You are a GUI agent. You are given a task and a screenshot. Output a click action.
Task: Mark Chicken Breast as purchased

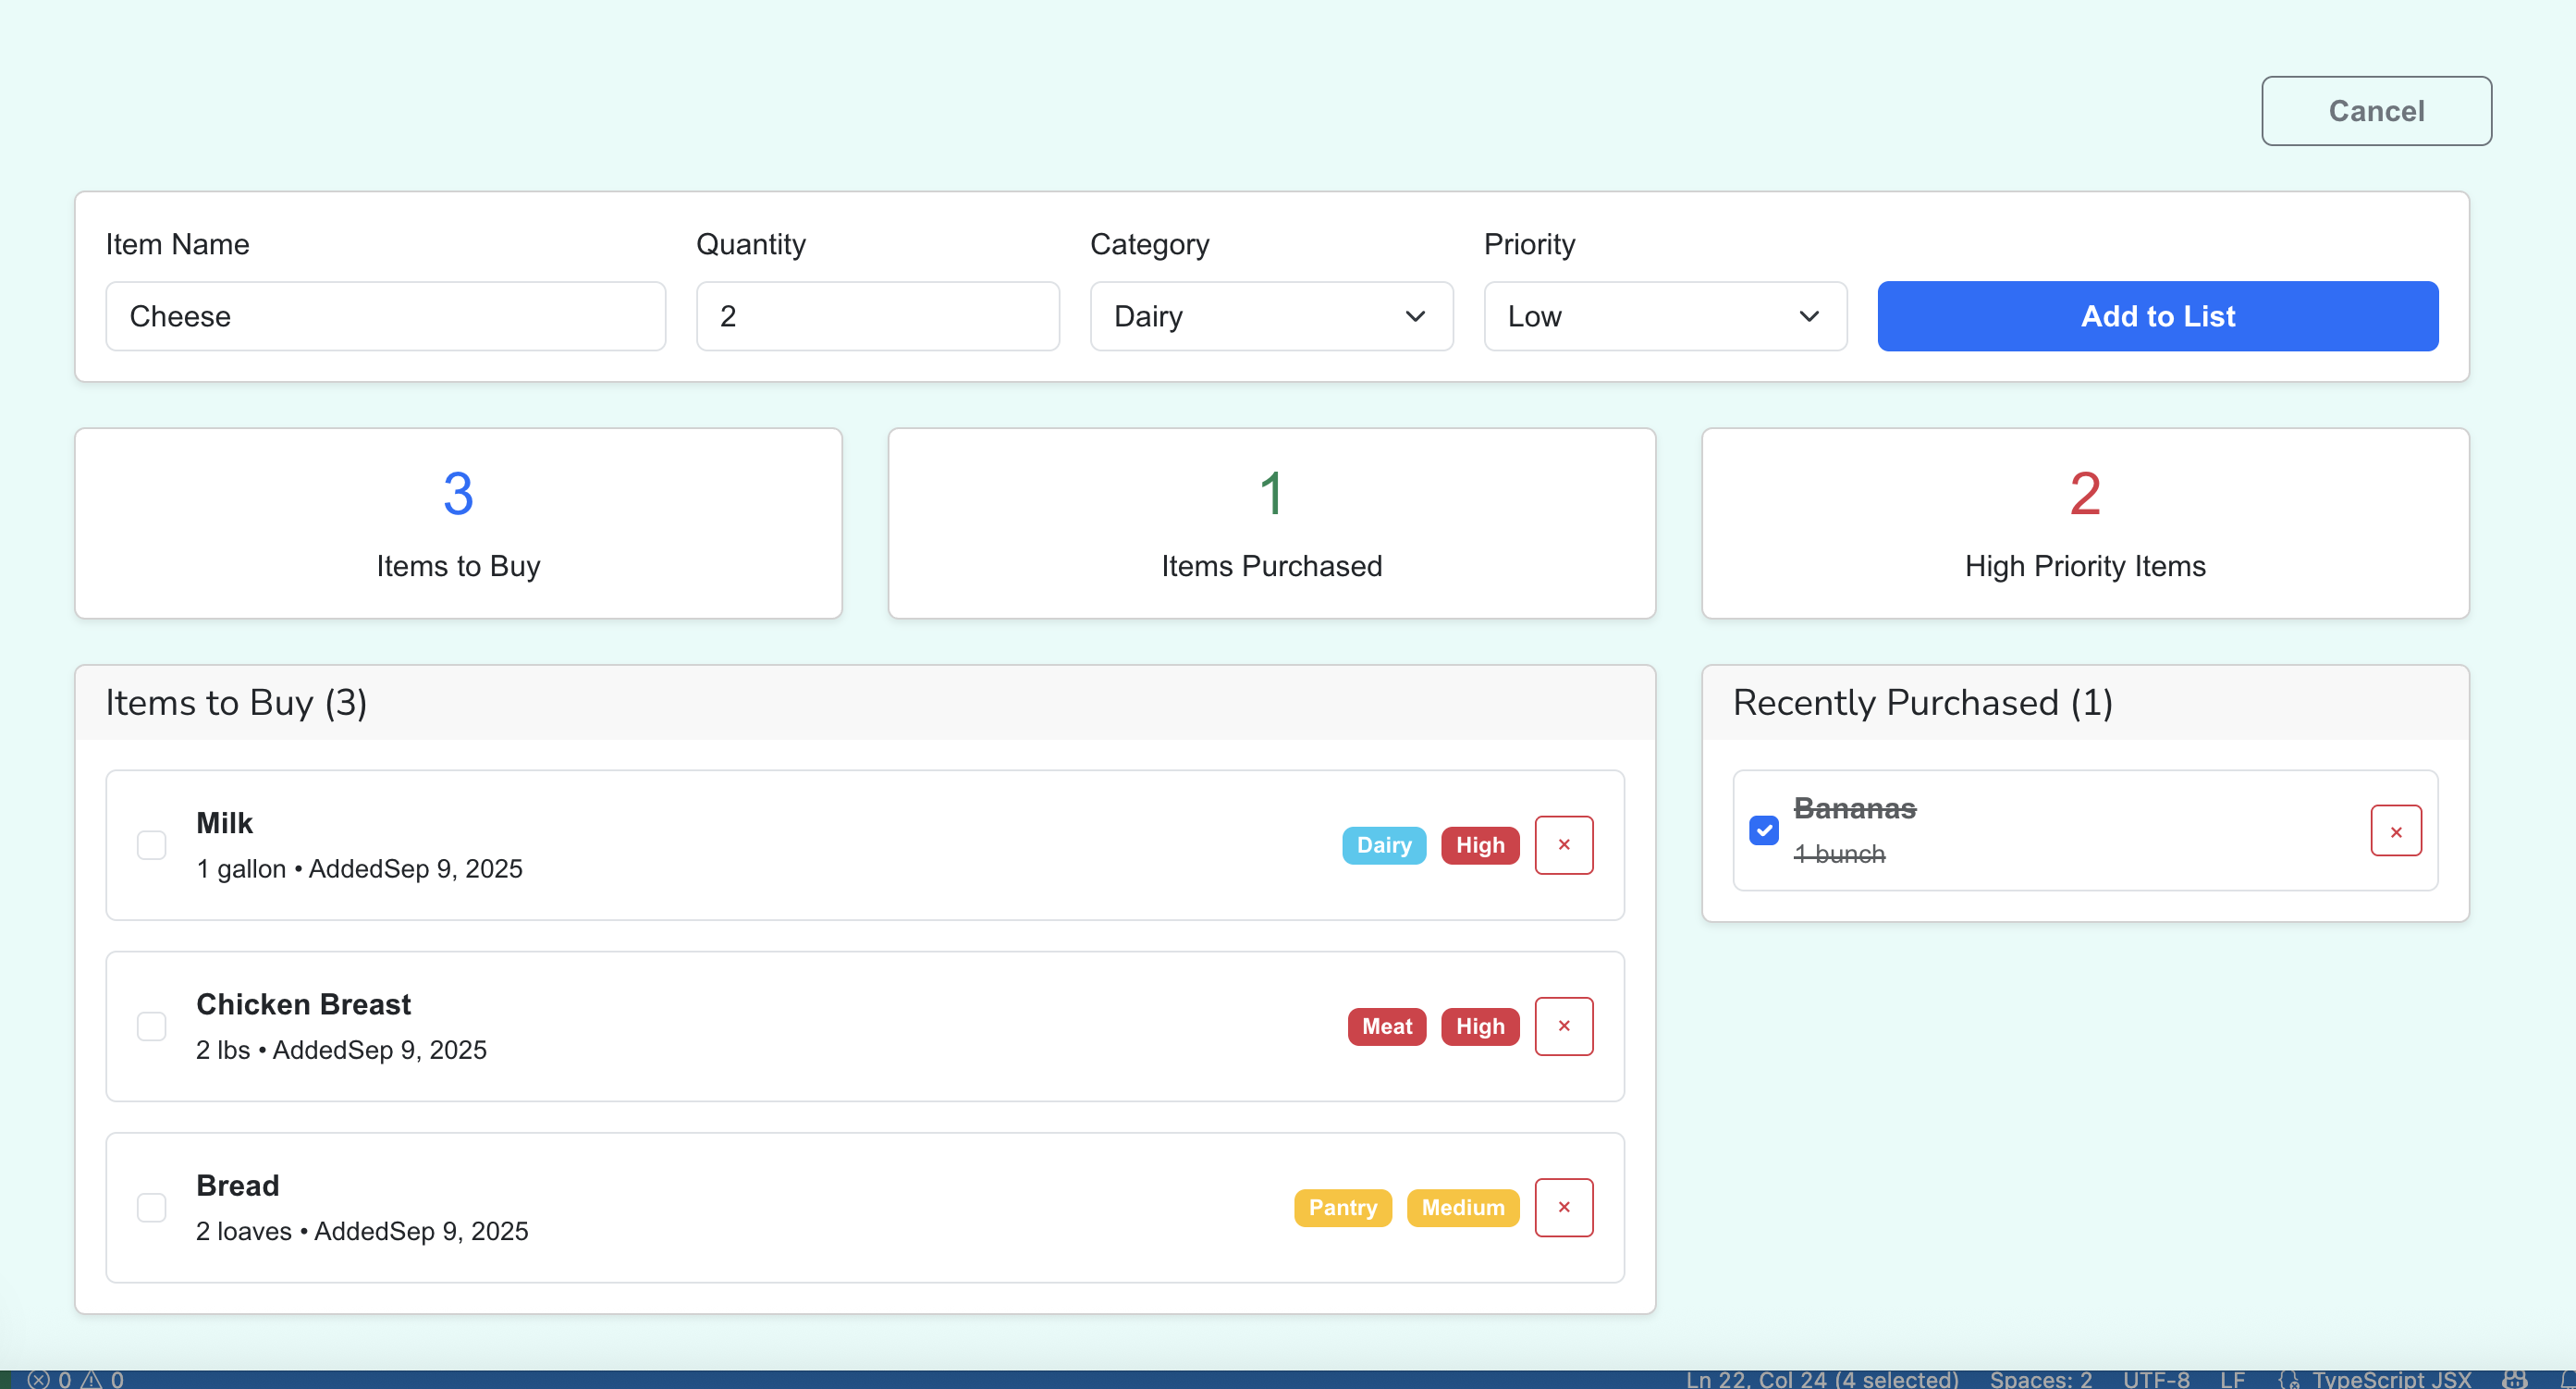152,1026
